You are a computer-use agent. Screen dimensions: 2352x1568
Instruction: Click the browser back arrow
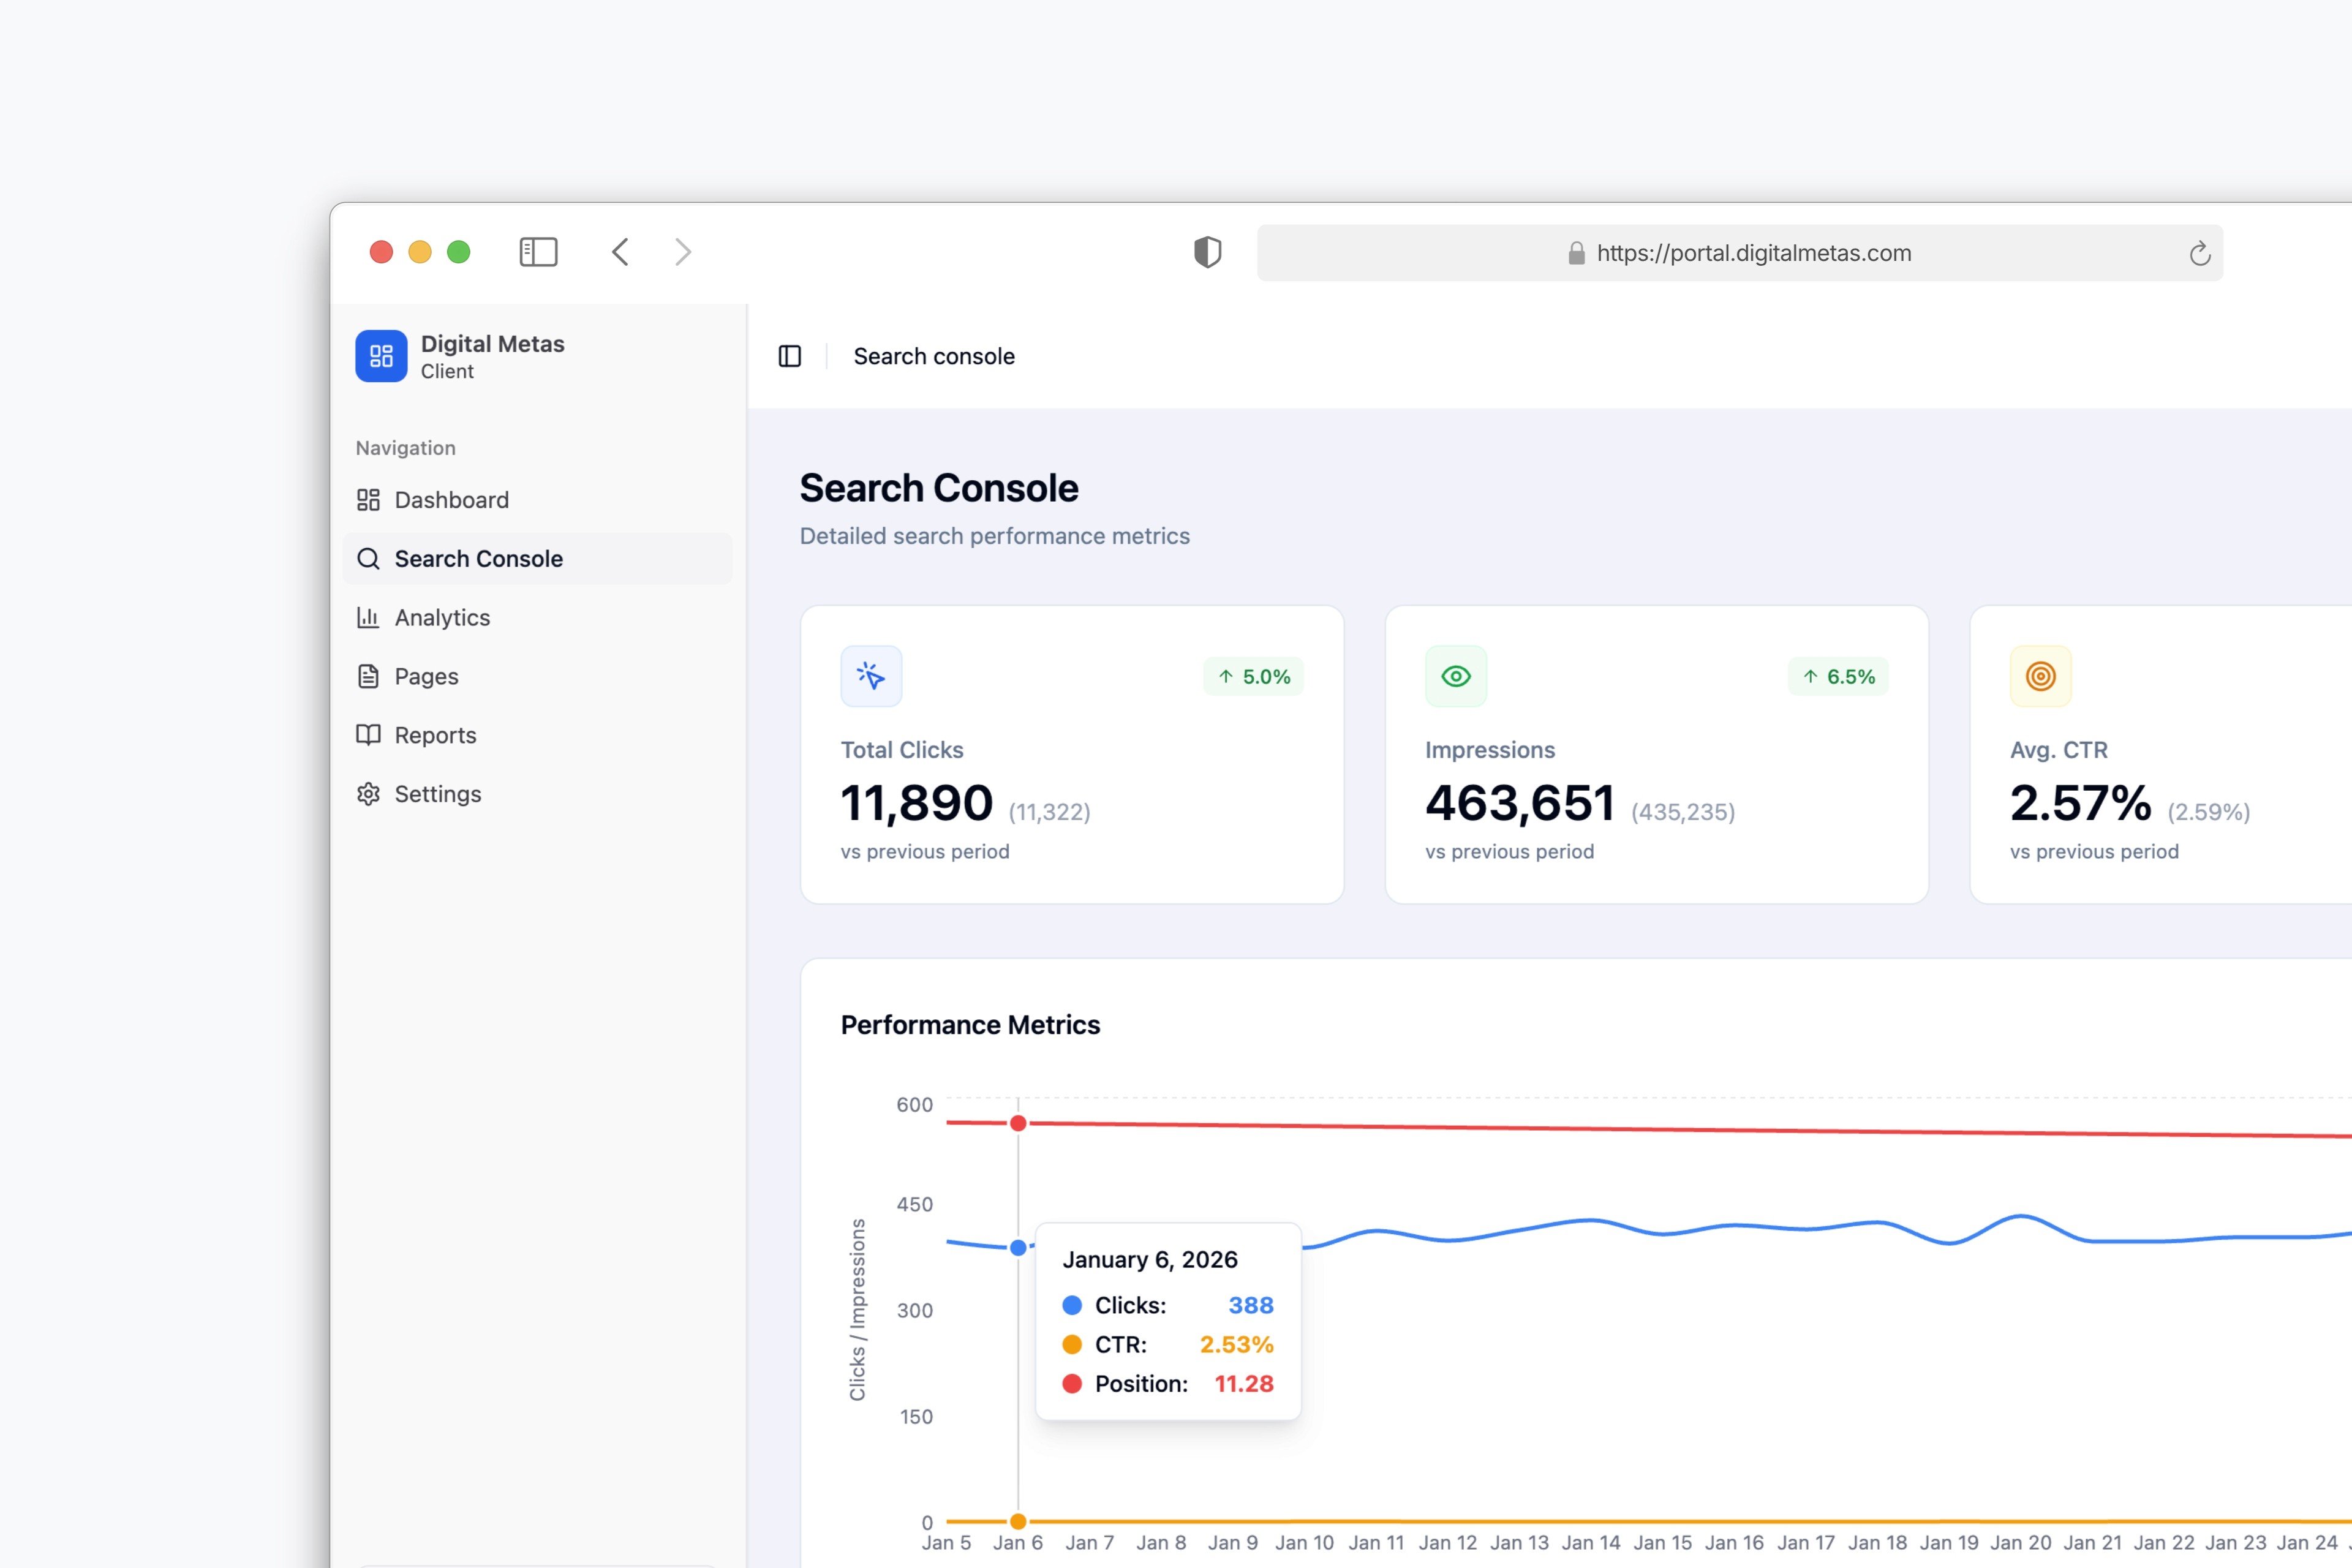click(x=620, y=252)
